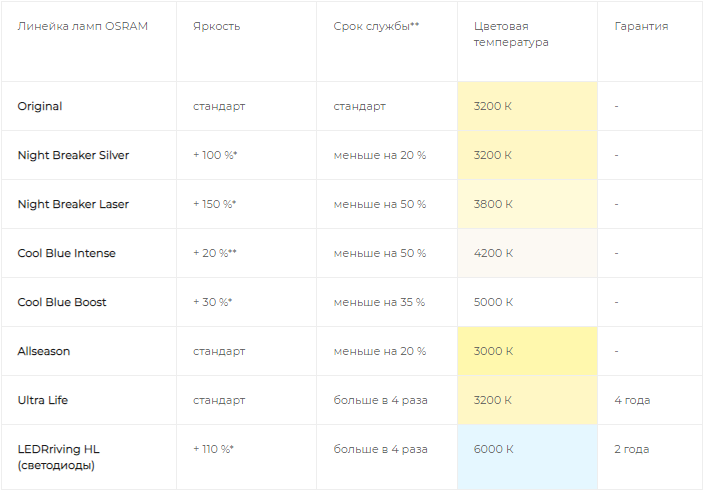Viewport: 704px width, 491px height.
Task: Select the 4 года warranty cell
Action: (x=632, y=400)
